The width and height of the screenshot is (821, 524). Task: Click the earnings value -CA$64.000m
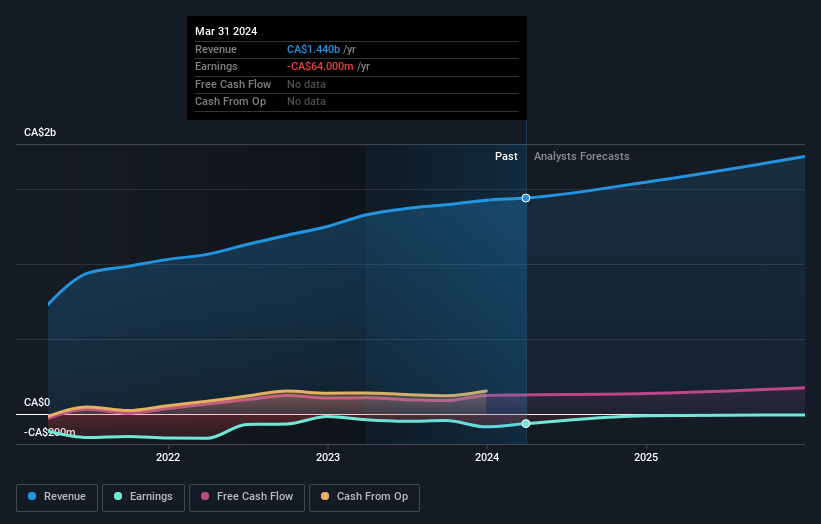pos(320,66)
